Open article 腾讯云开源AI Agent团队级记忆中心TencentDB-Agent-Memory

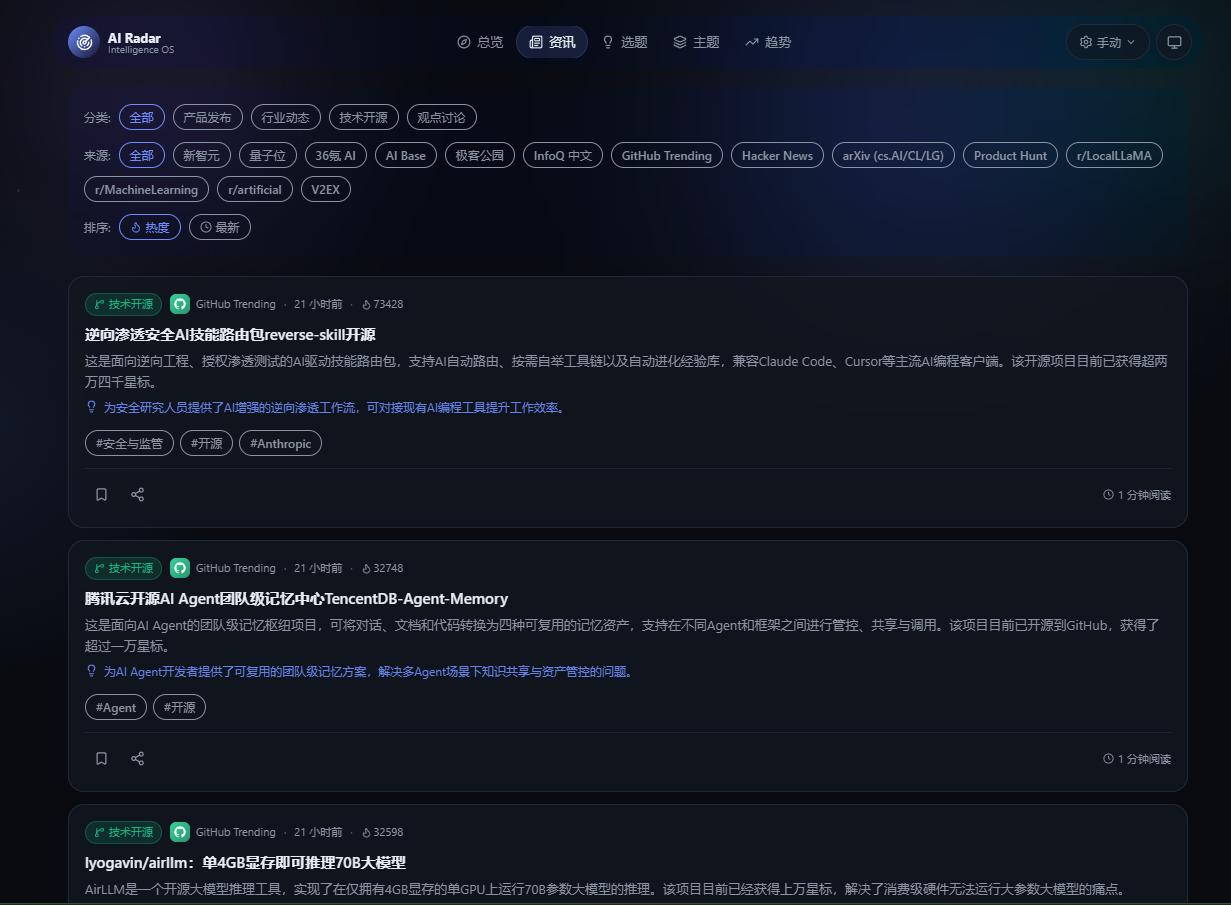pos(297,599)
